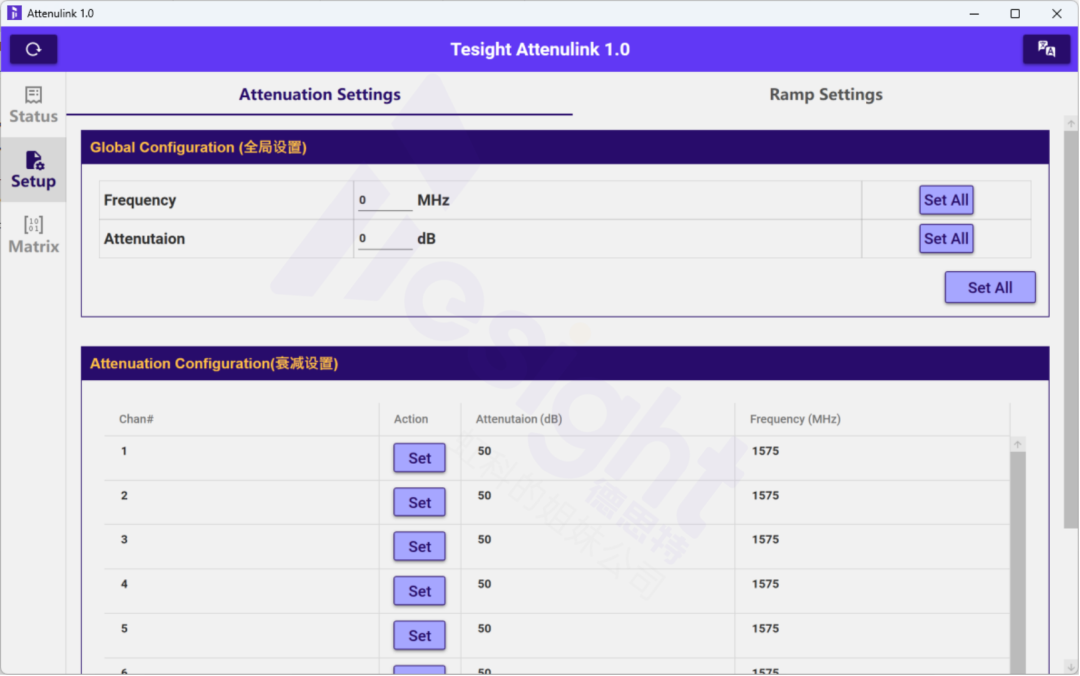Open the Matrix sidebar page
The image size is (1080, 676).
tap(33, 234)
